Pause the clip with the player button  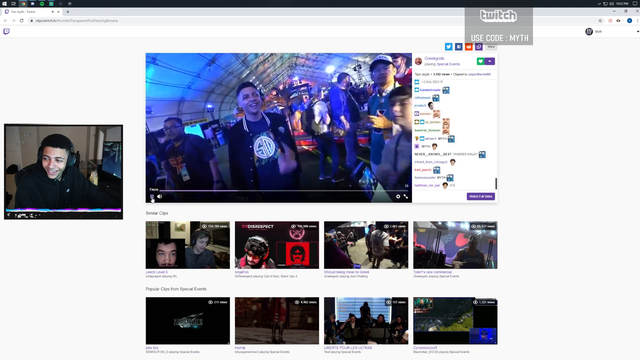[x=152, y=197]
